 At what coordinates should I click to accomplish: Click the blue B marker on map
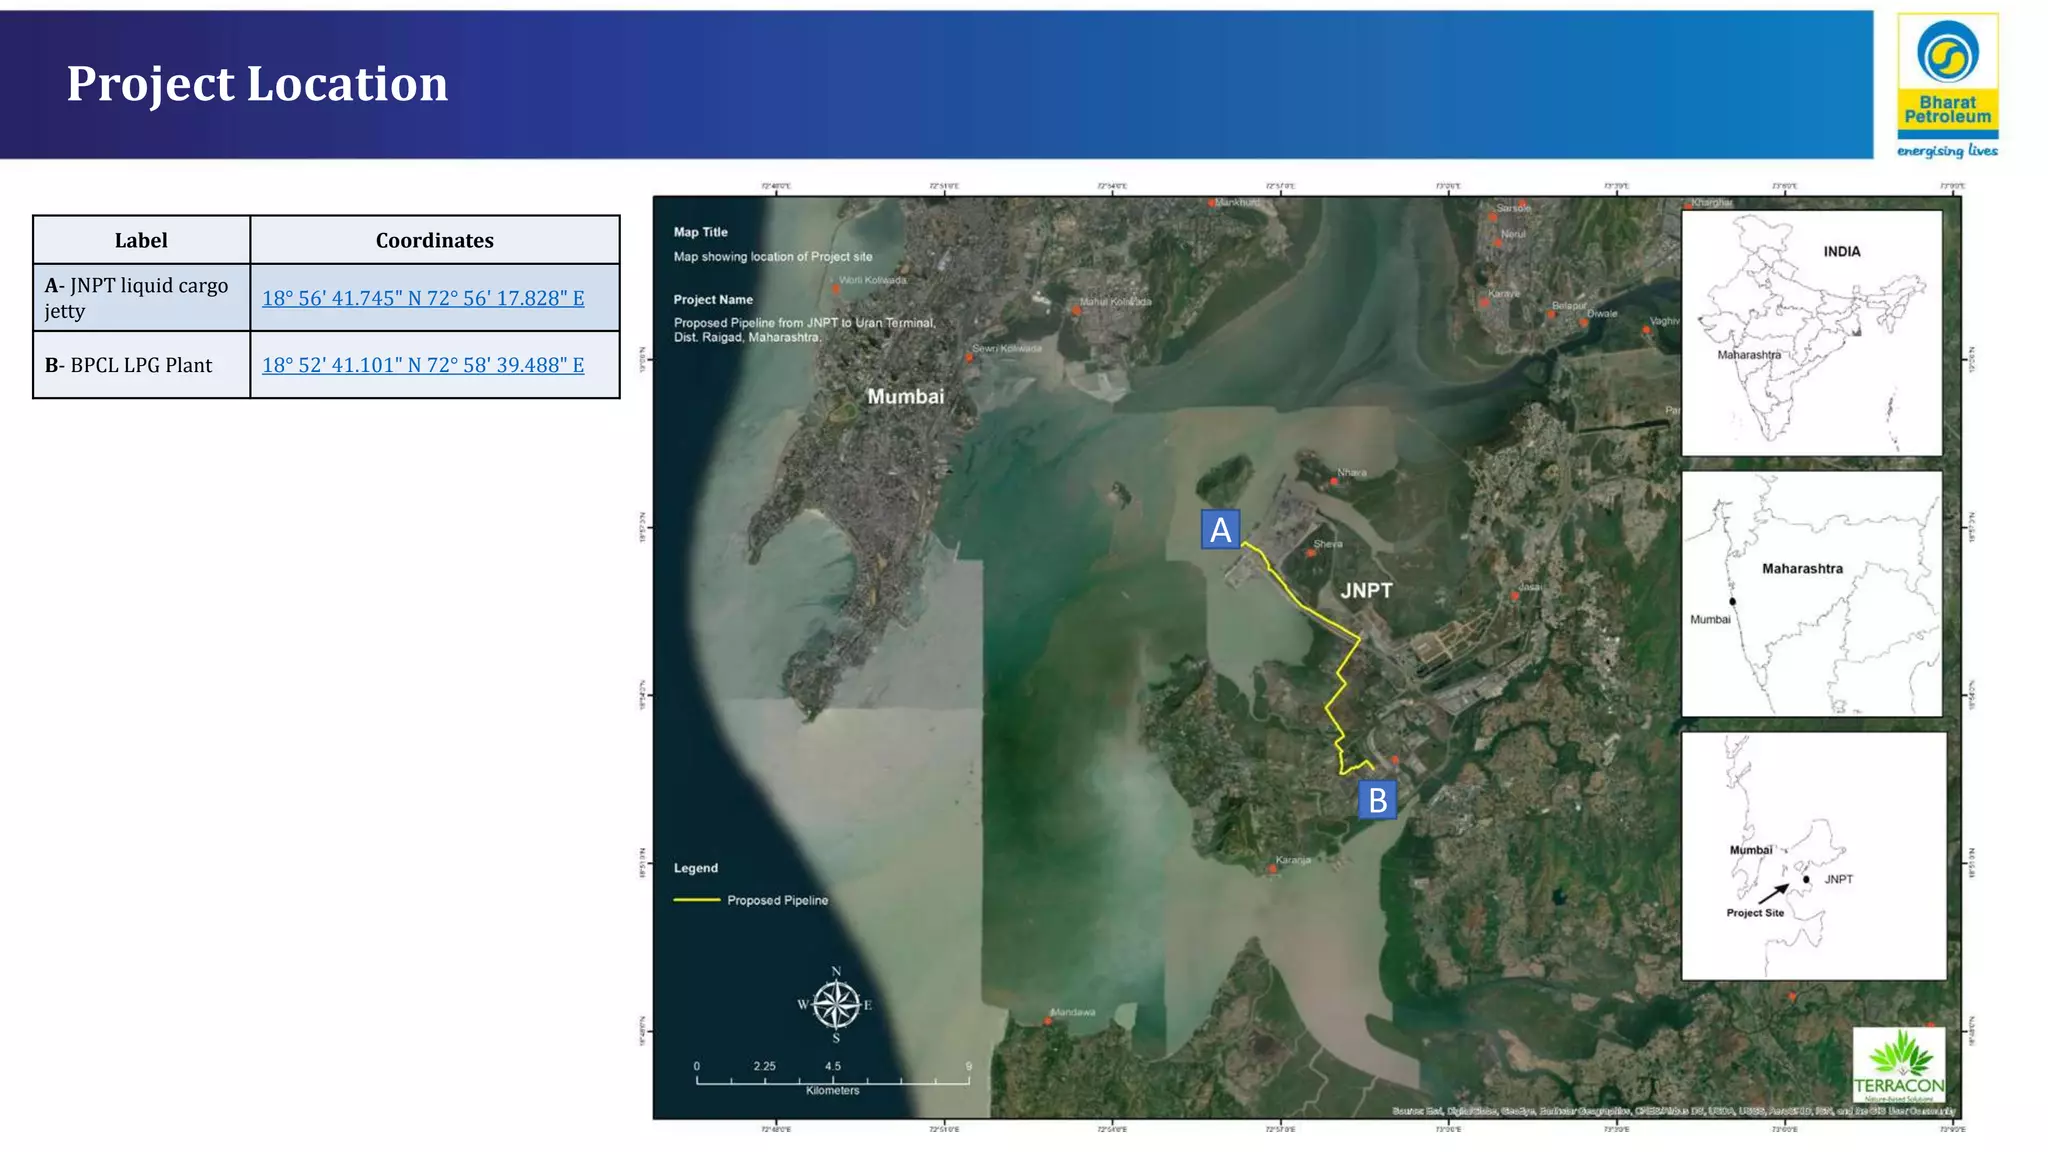pyautogui.click(x=1377, y=800)
